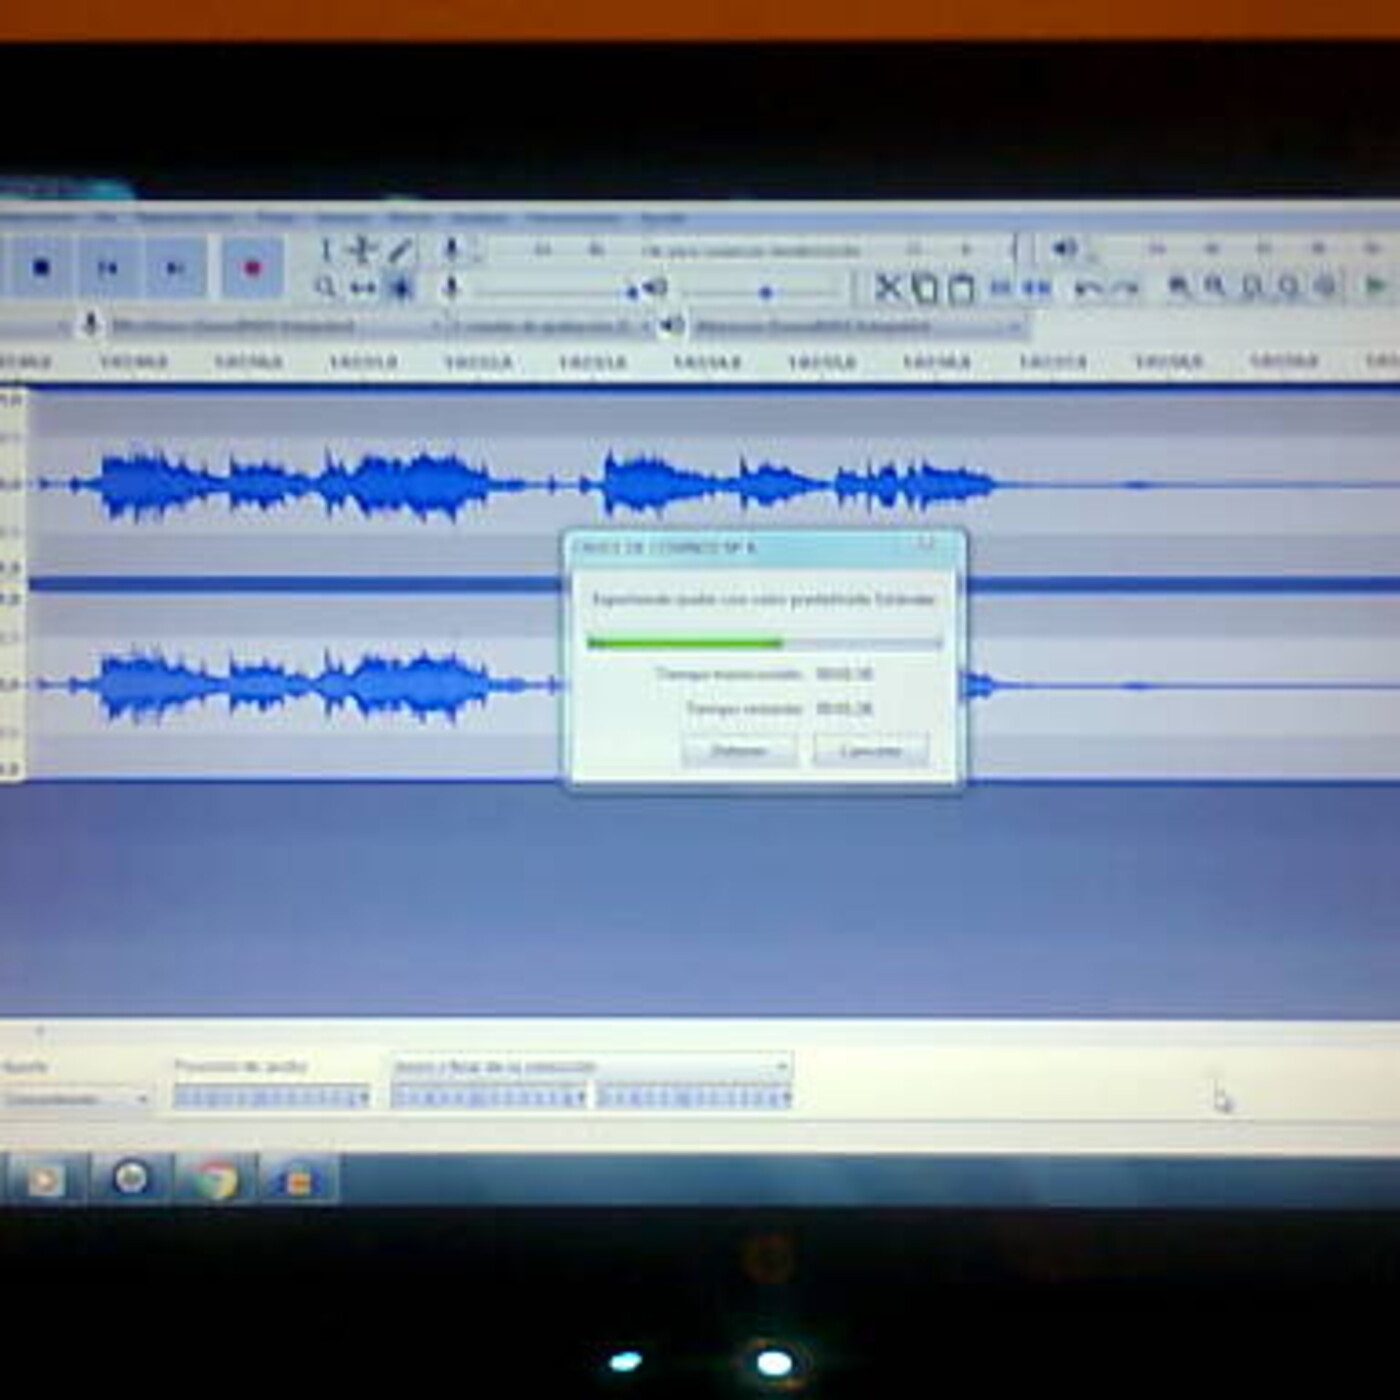The image size is (1400, 1400).
Task: Click the Stop button with the black square
Action: point(40,267)
